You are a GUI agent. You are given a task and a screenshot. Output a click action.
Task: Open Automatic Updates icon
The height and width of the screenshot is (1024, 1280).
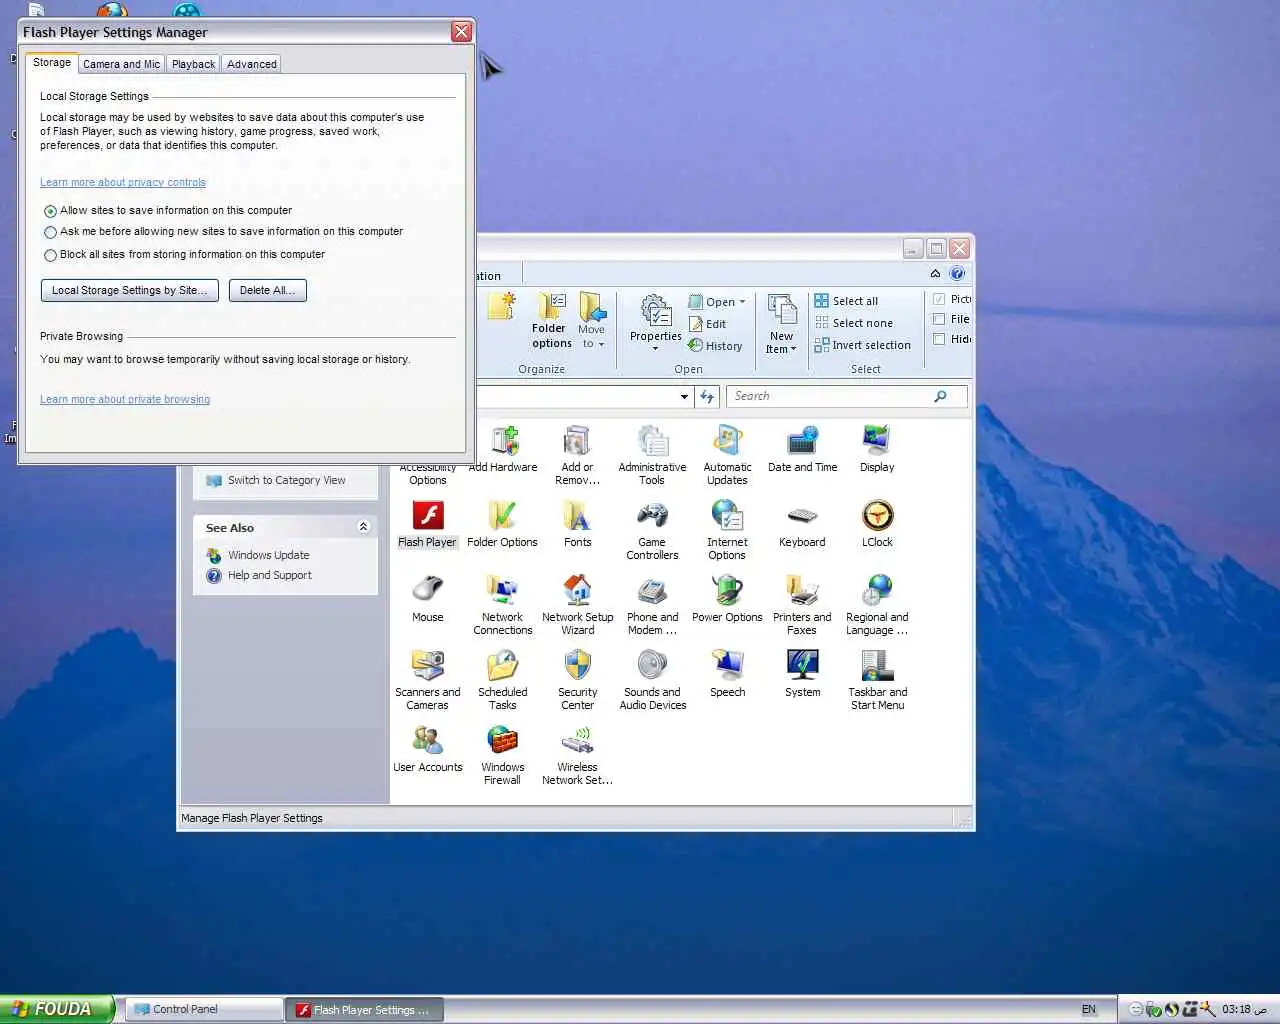click(x=727, y=455)
